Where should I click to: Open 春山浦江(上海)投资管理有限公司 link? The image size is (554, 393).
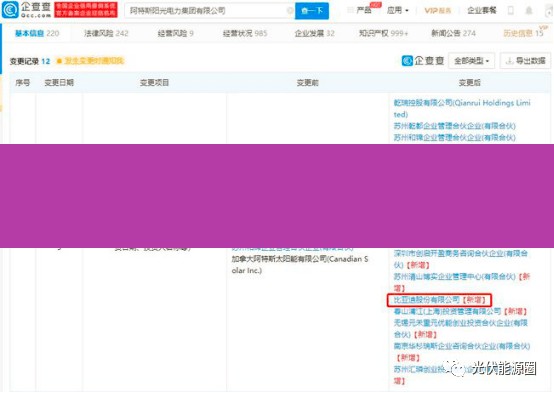coord(447,311)
